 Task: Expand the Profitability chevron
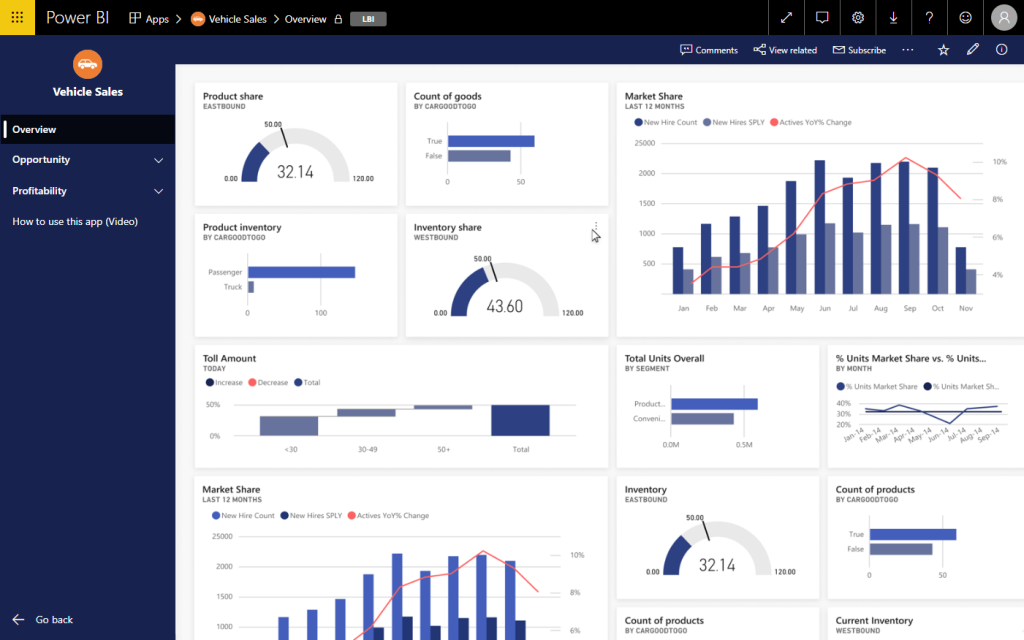click(158, 191)
